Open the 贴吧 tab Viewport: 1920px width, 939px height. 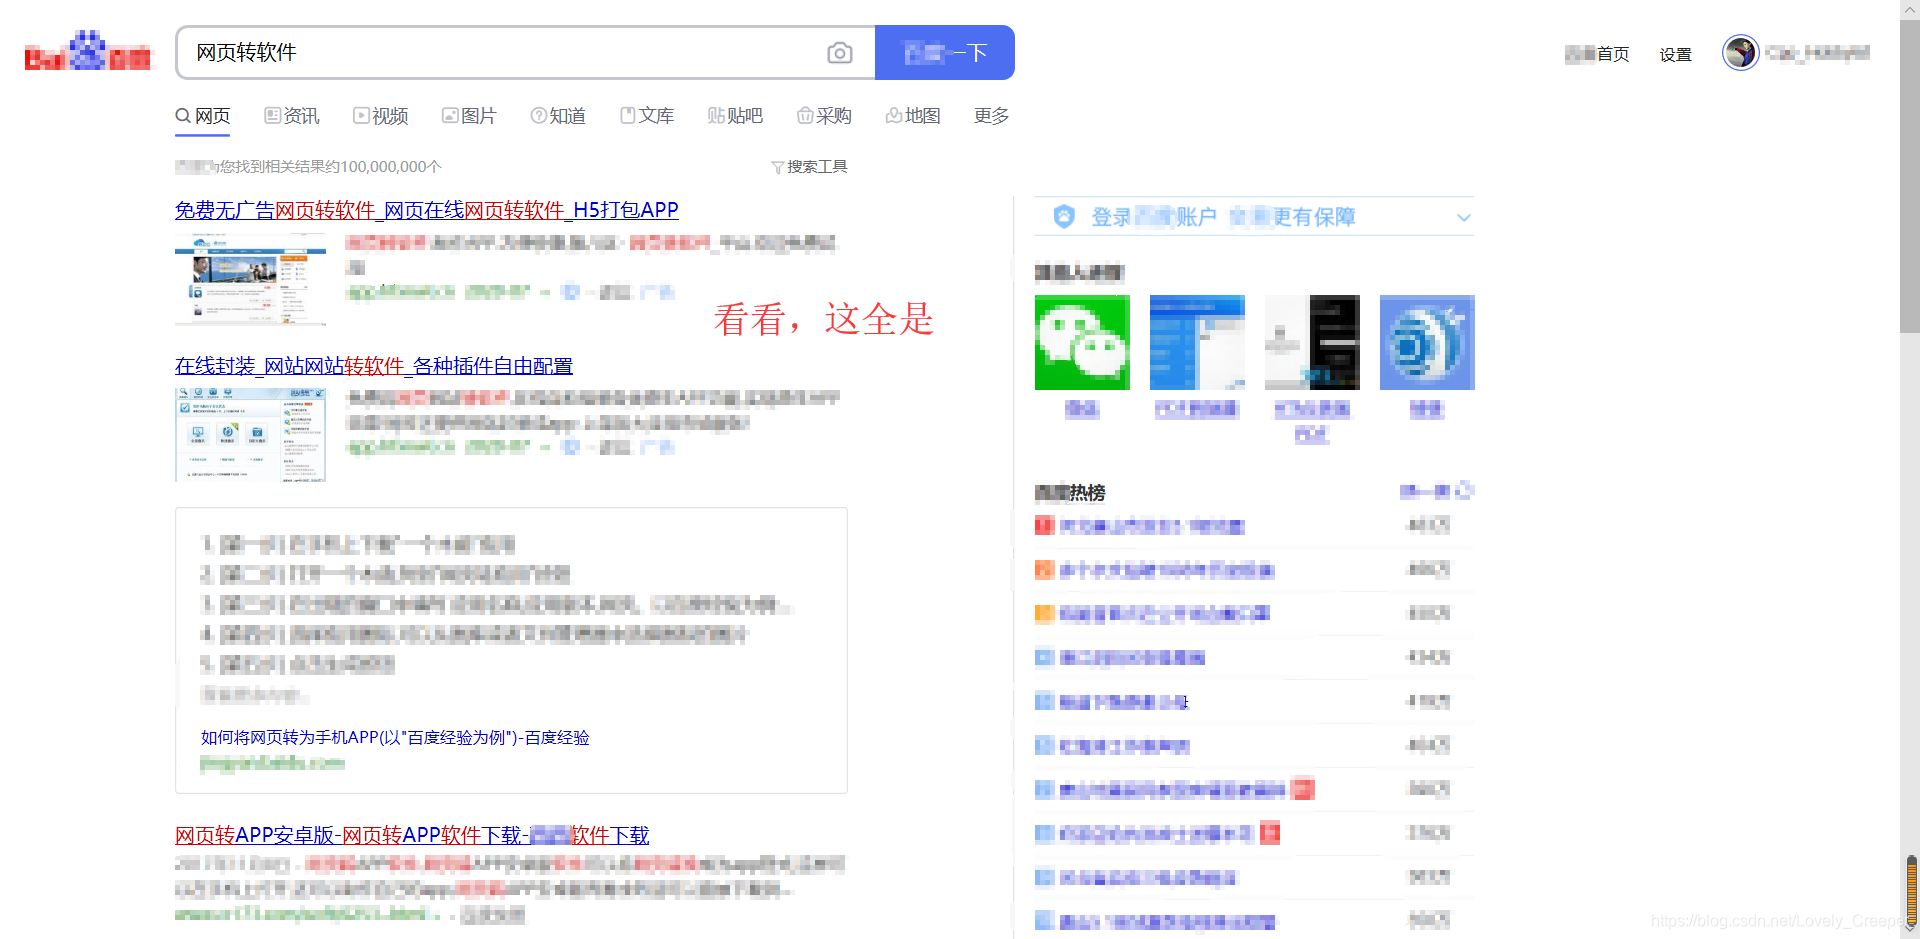click(x=735, y=116)
